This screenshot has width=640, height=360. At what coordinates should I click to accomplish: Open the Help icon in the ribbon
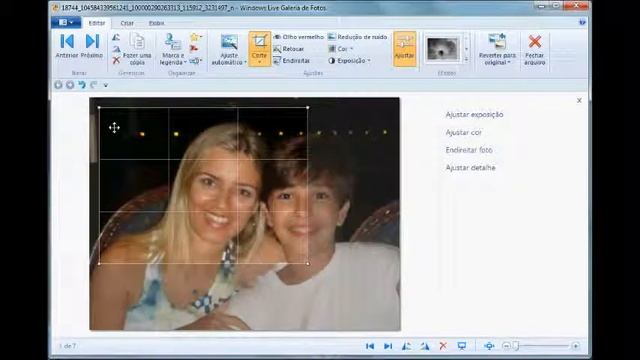[582, 22]
